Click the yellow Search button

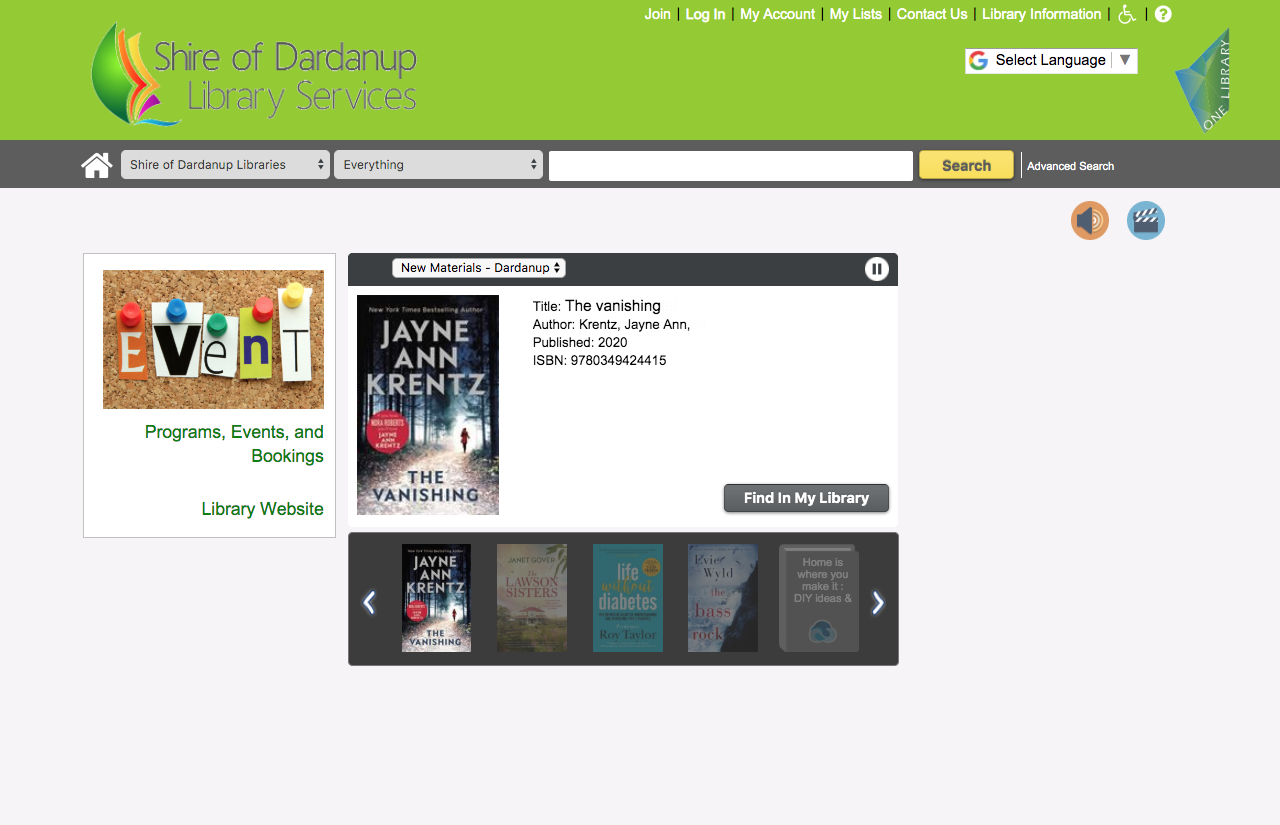click(966, 165)
